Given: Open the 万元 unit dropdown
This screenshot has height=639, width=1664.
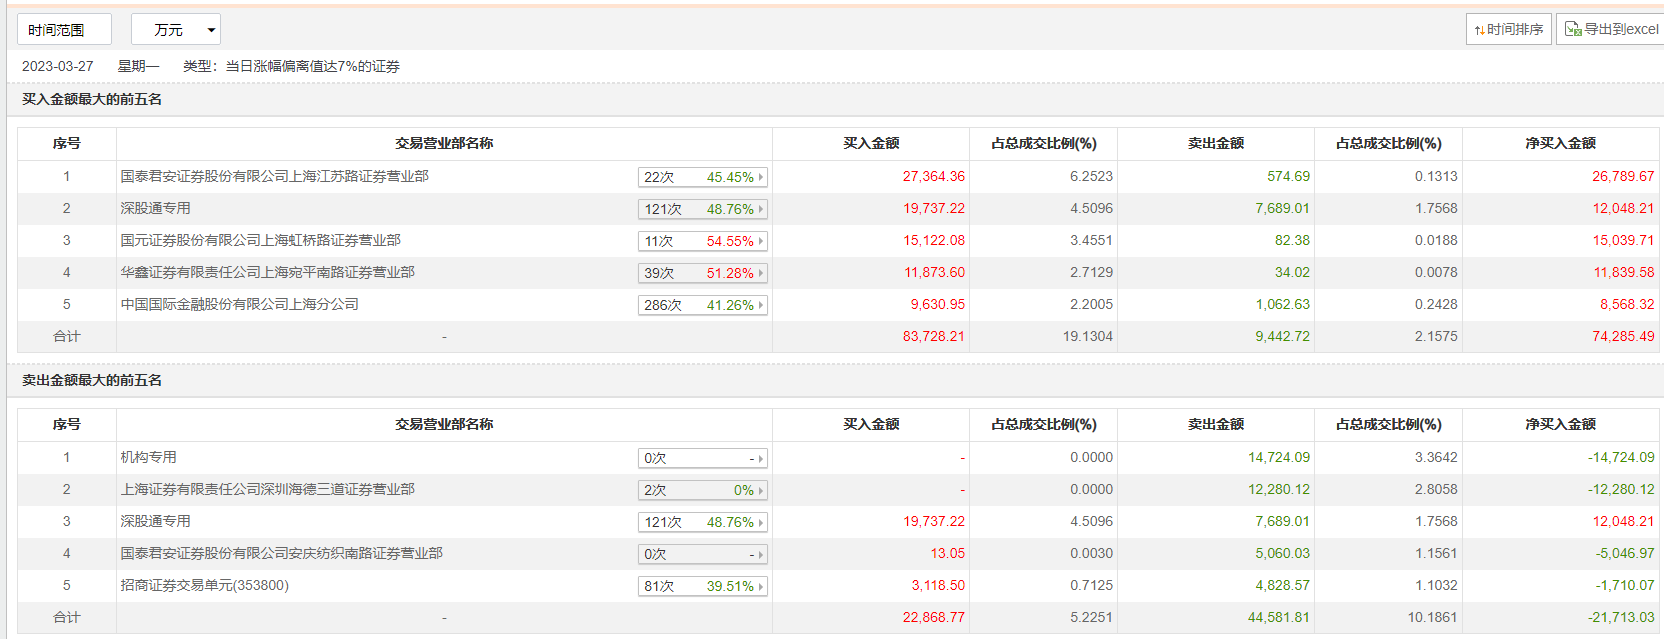Looking at the screenshot, I should pos(175,30).
